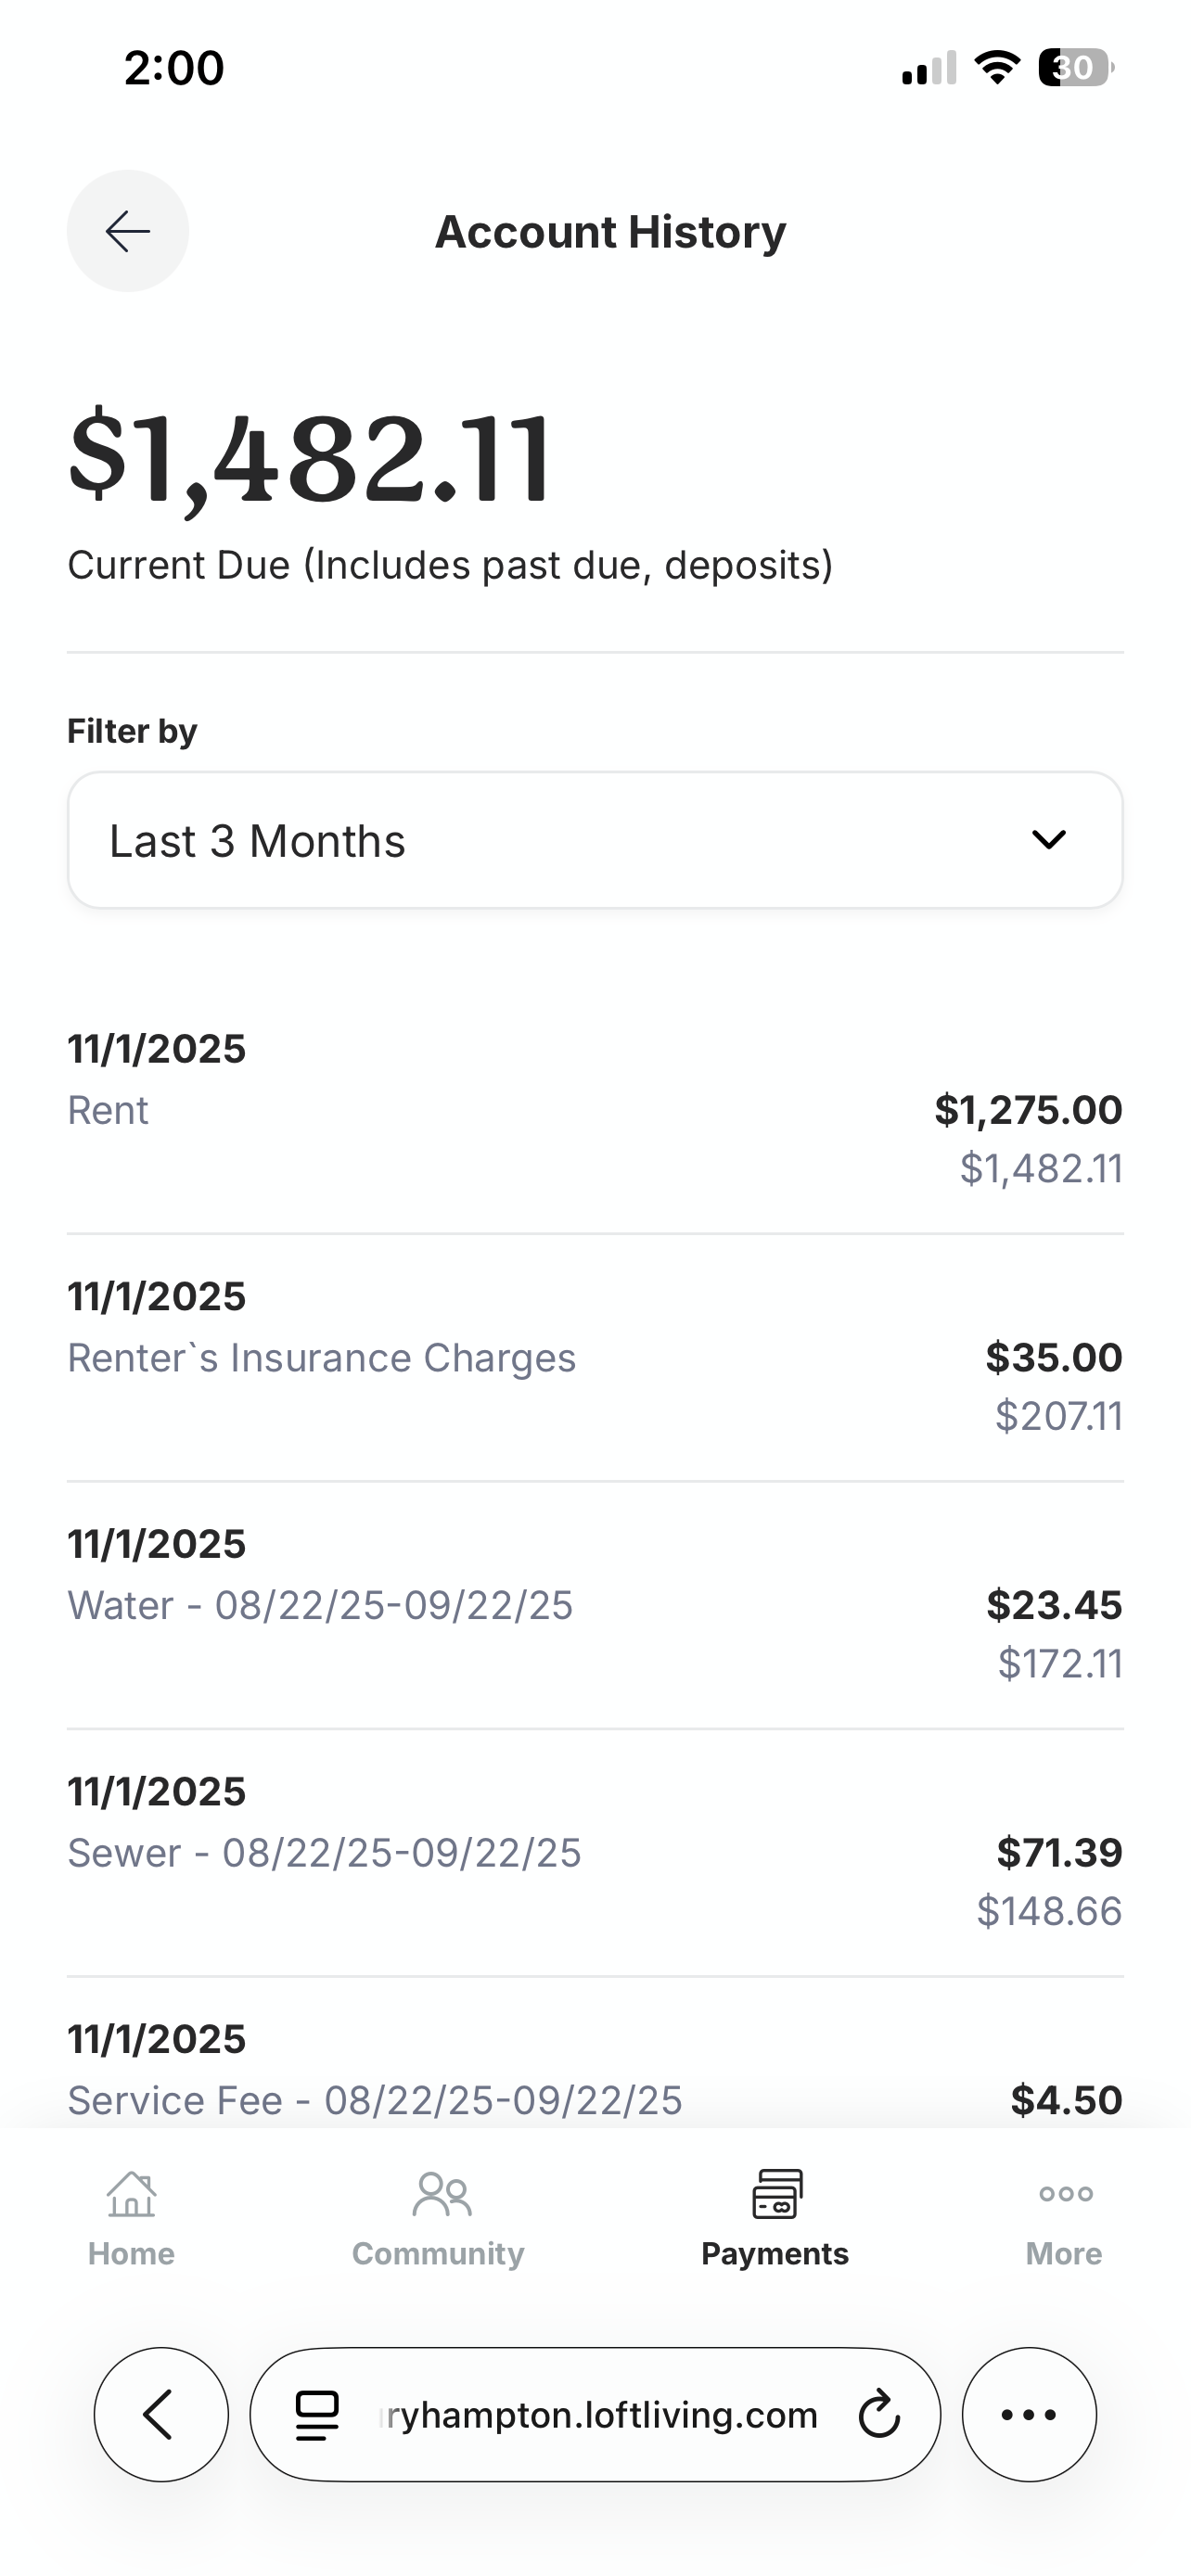Reload page with the refresh icon
This screenshot has height=2576, width=1191.
(879, 2414)
